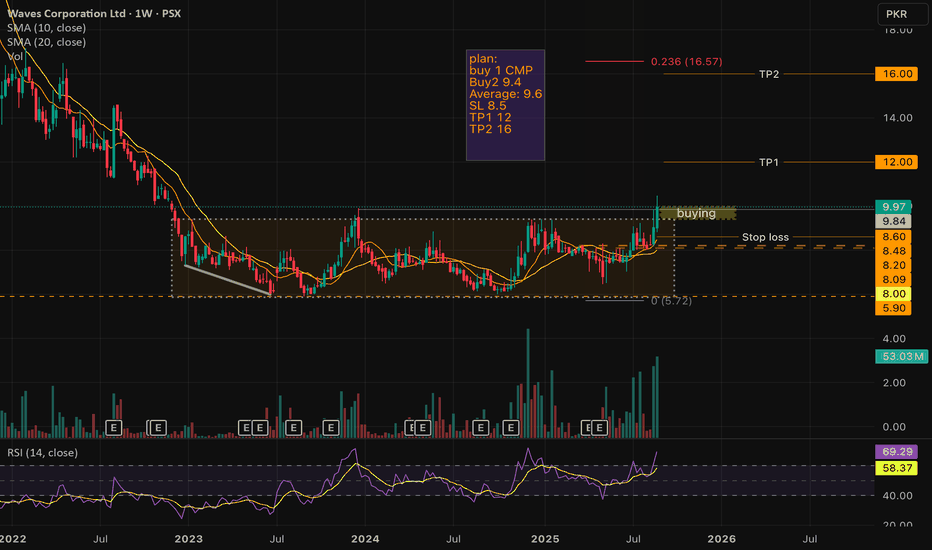
Task: Select the Stop loss line label
Action: pos(765,237)
